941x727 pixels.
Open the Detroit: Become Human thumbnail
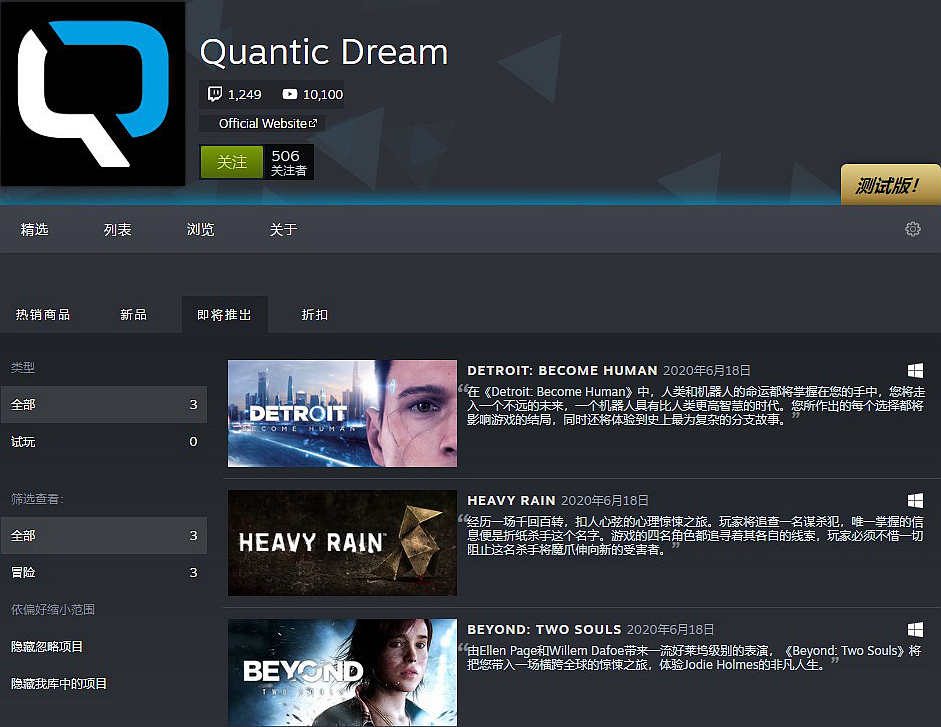pyautogui.click(x=342, y=414)
